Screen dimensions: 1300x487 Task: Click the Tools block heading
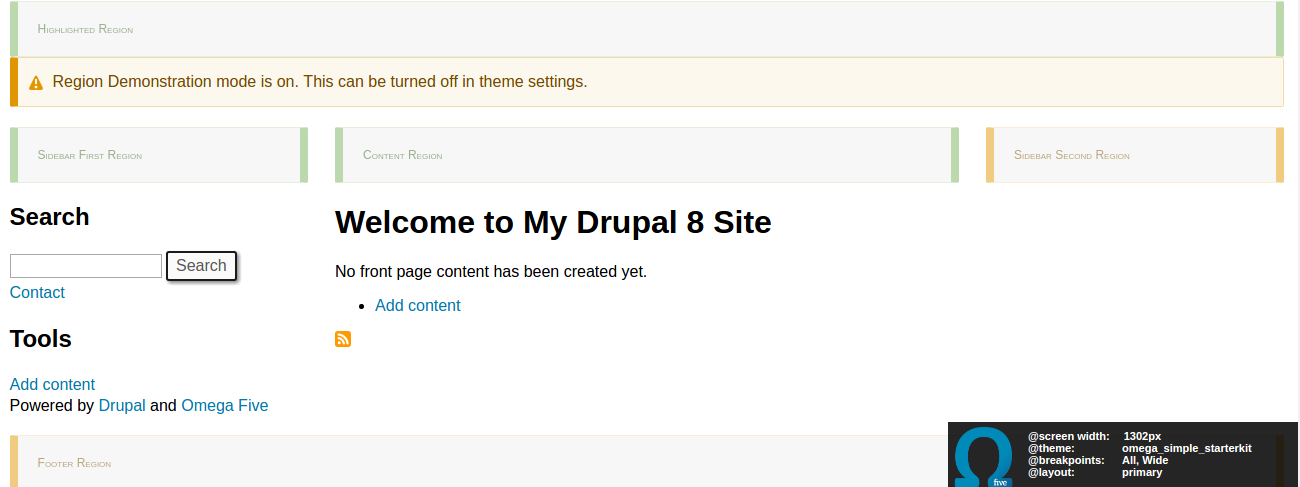[41, 339]
